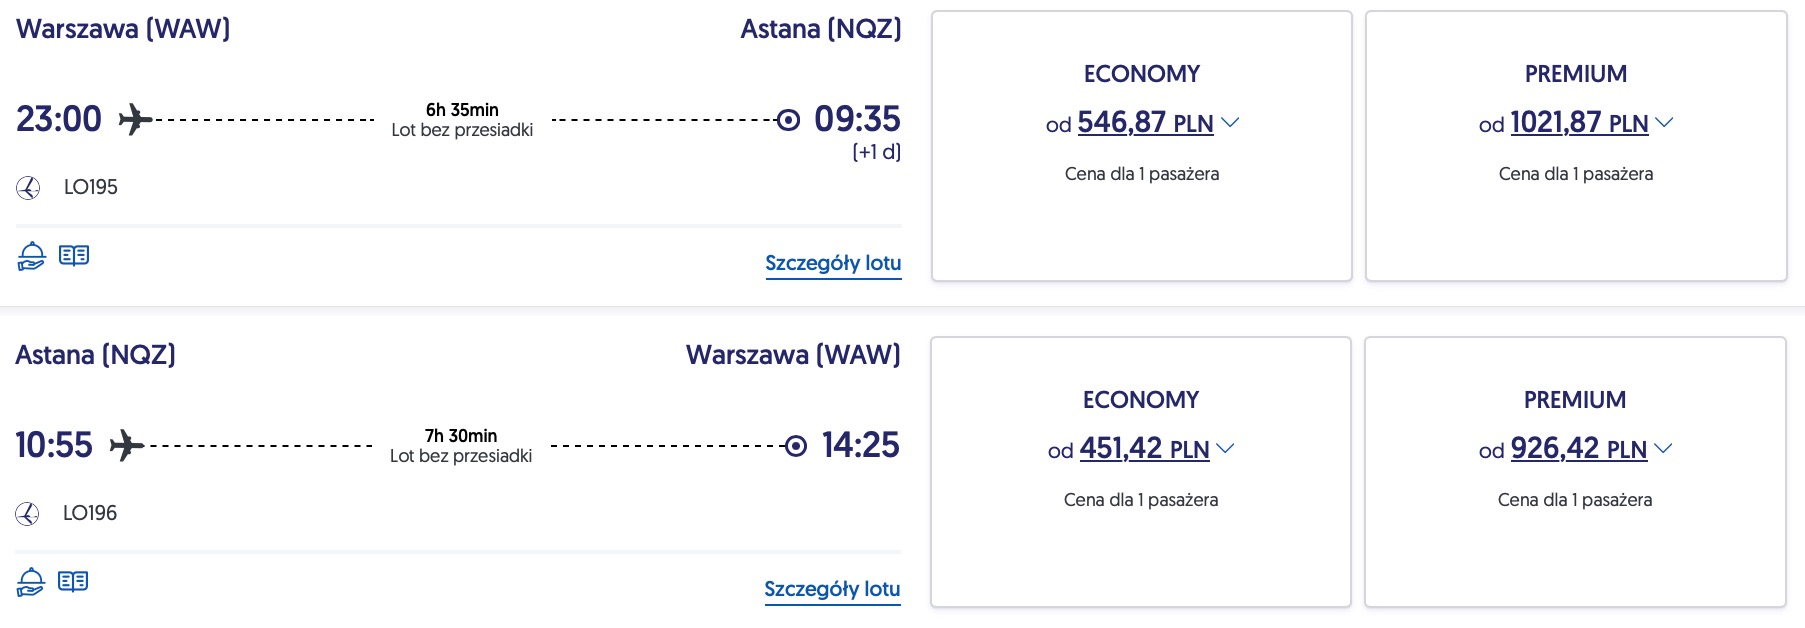Click the reading material icon for LO196
The height and width of the screenshot is (628, 1805).
73,582
